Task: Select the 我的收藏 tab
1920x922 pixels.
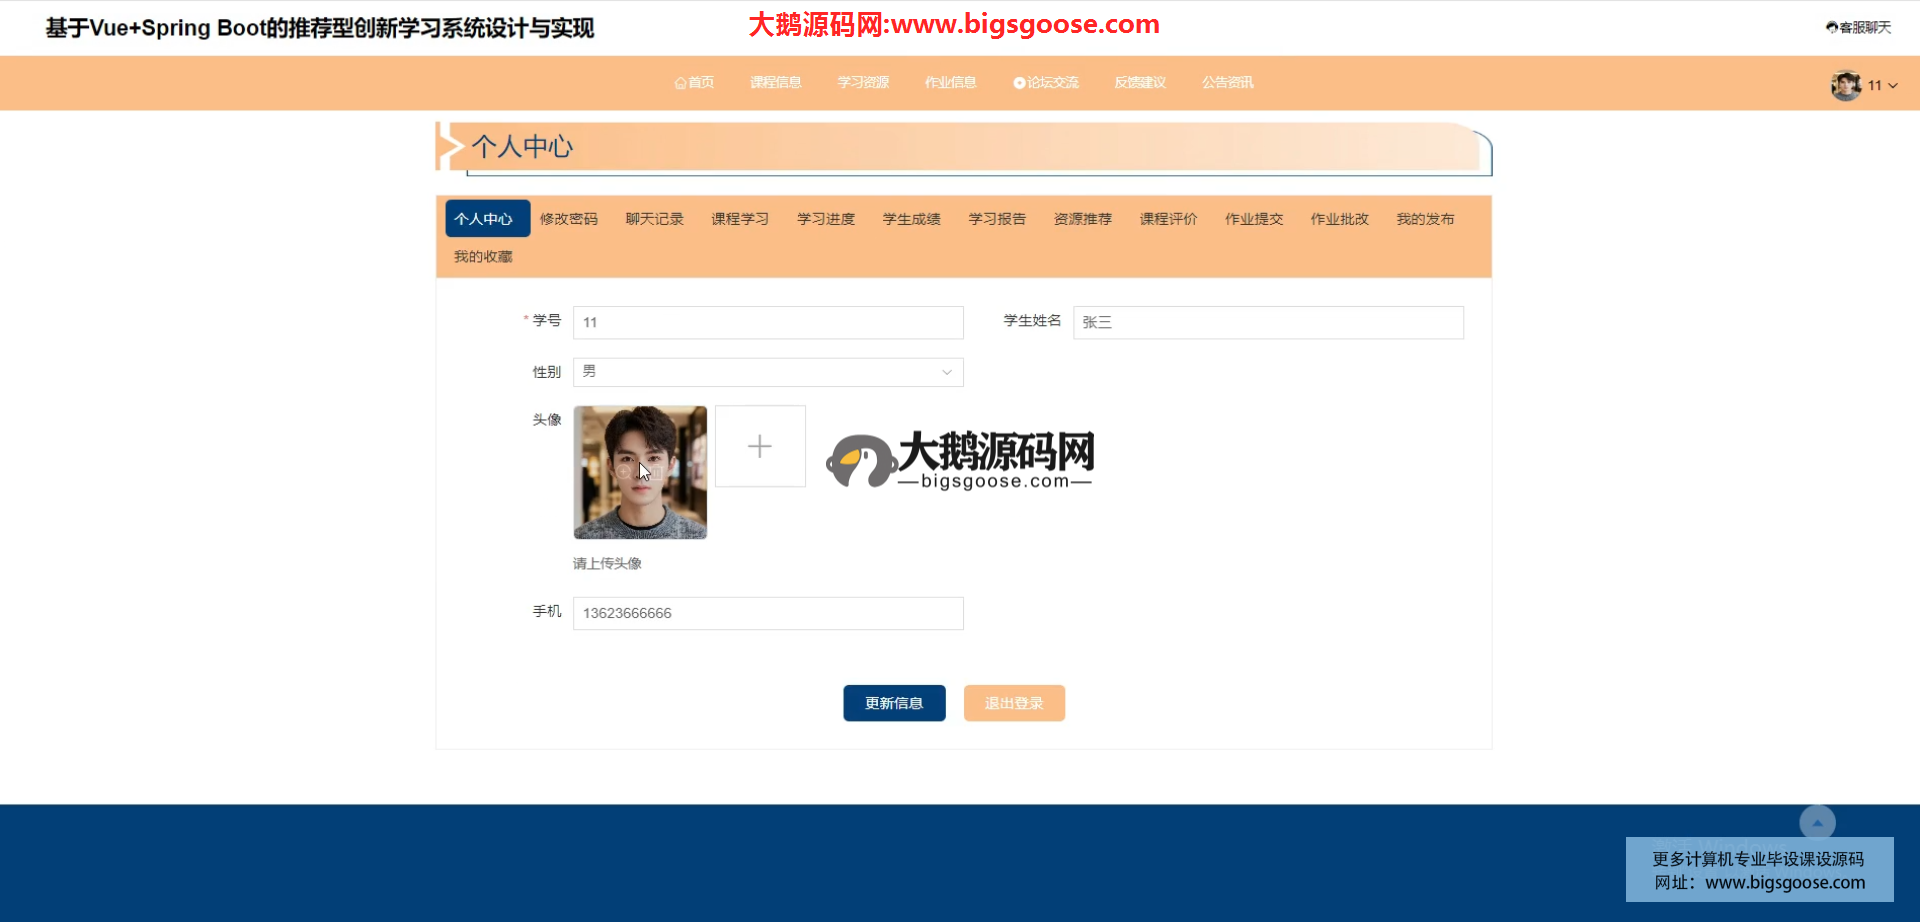Action: [483, 257]
